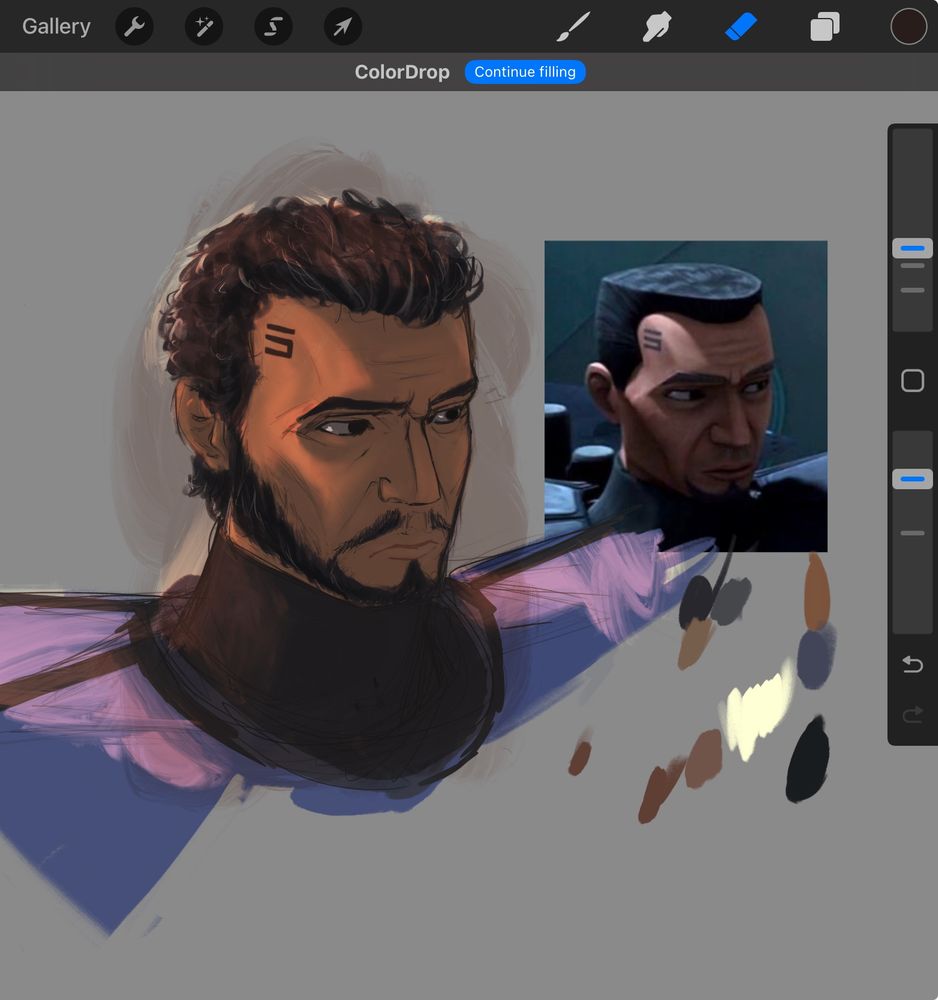
Task: Activate the Selection tool
Action: coord(274,27)
